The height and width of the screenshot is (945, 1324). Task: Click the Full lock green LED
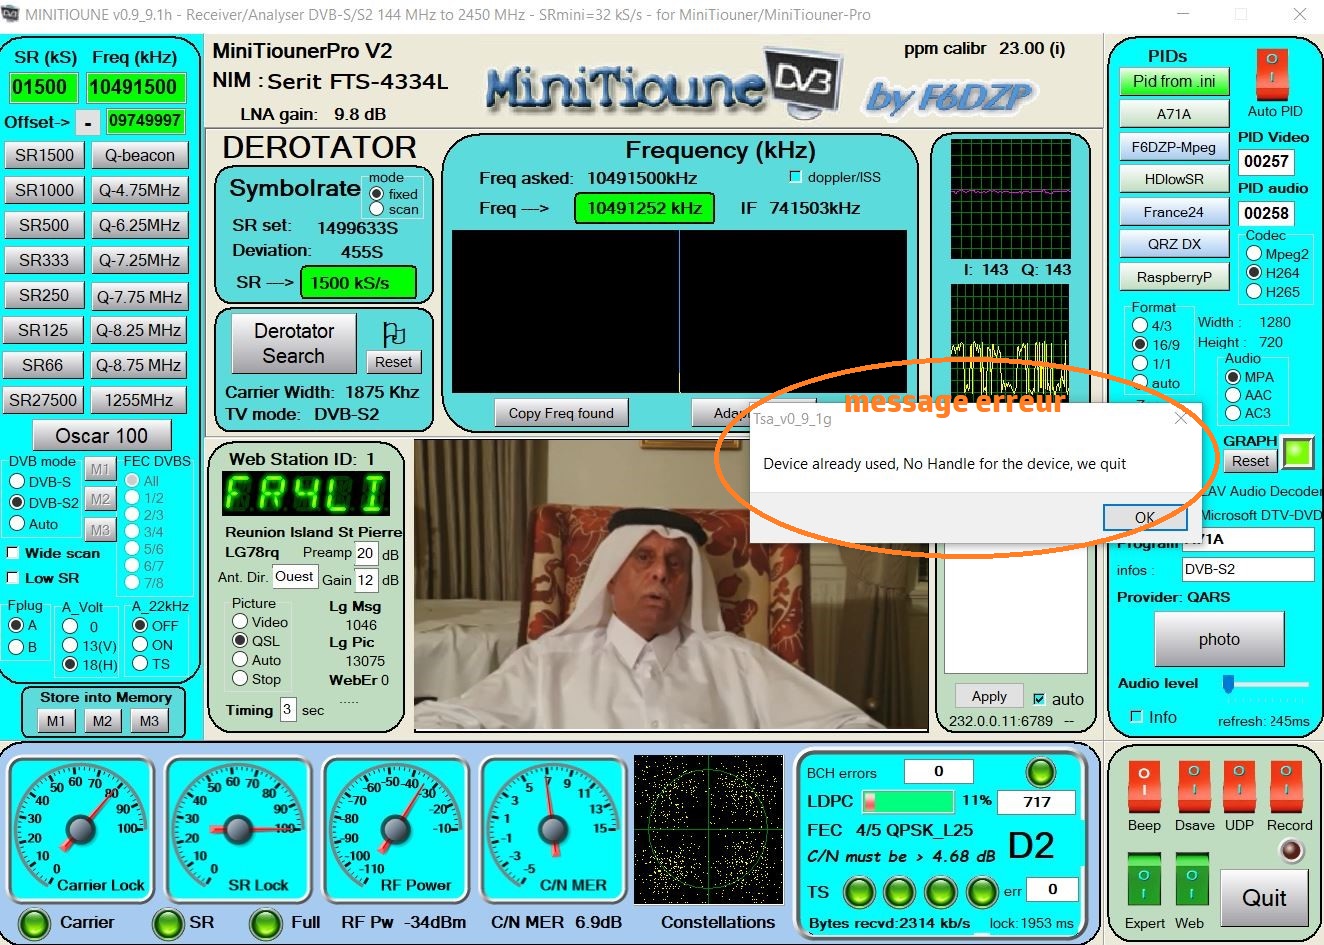(266, 923)
